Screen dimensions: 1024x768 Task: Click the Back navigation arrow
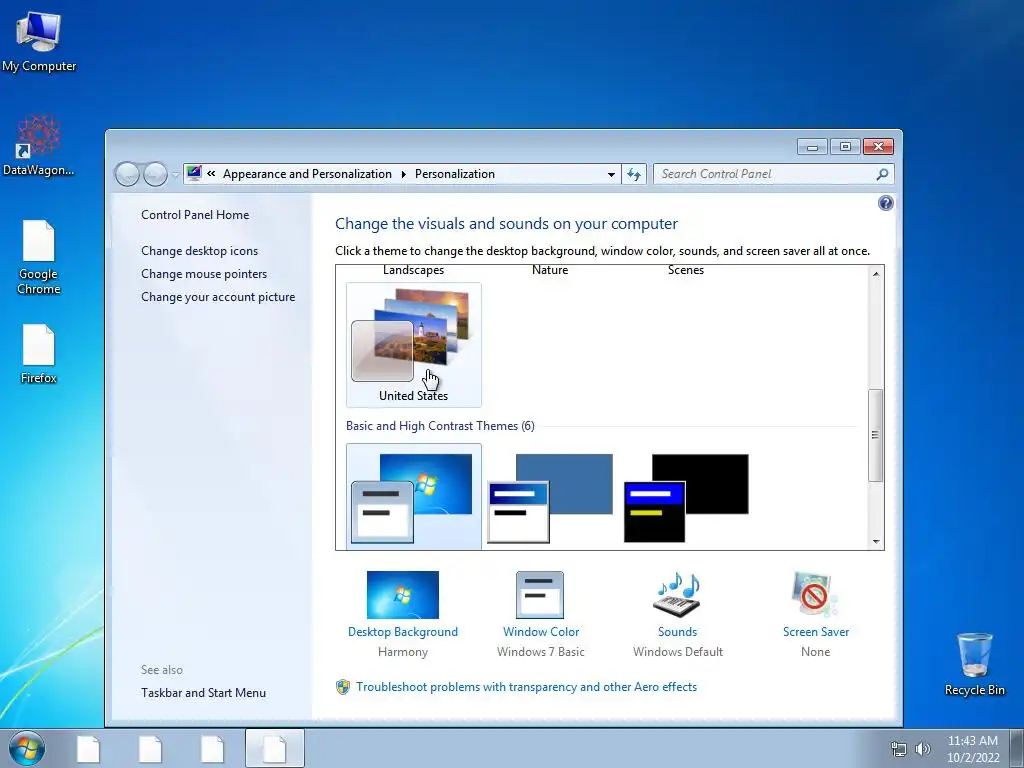tap(127, 174)
